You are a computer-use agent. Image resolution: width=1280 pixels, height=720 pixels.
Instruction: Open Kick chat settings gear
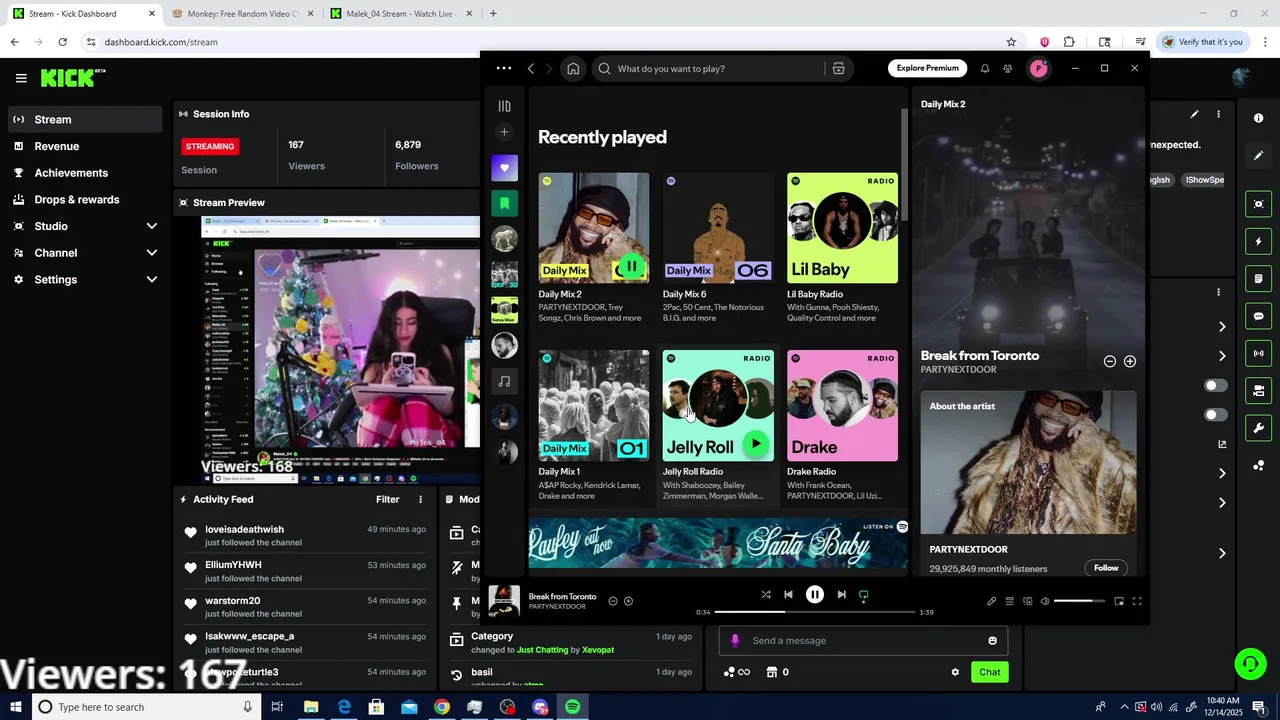[x=955, y=672]
